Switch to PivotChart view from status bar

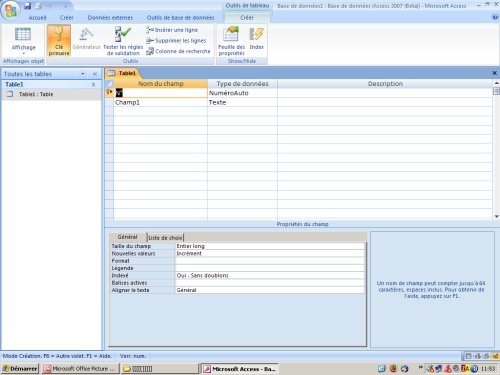tap(486, 356)
